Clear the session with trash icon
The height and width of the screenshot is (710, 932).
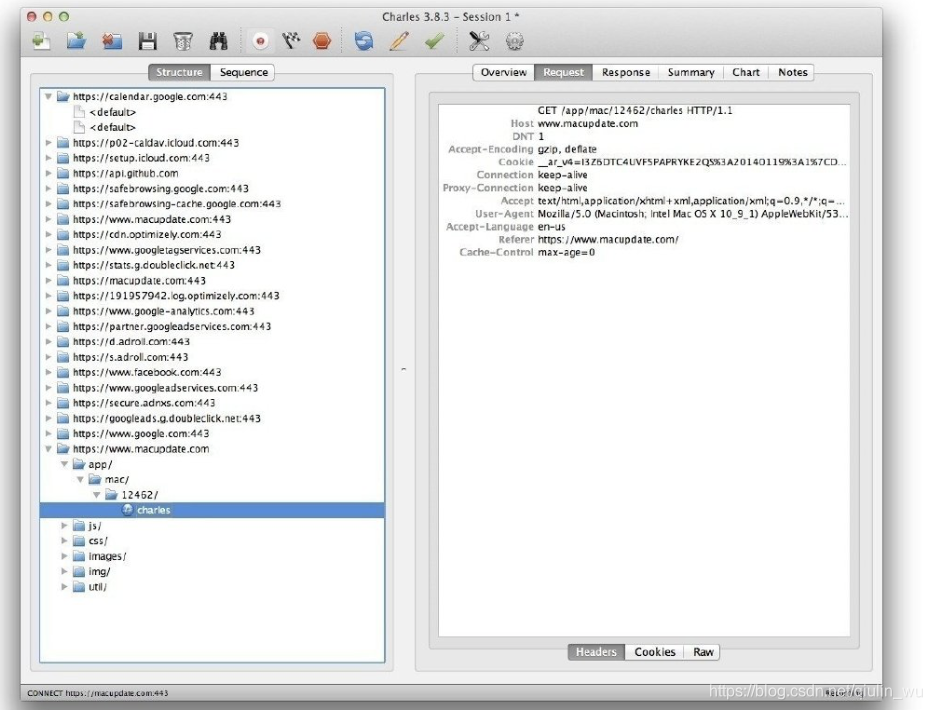182,41
